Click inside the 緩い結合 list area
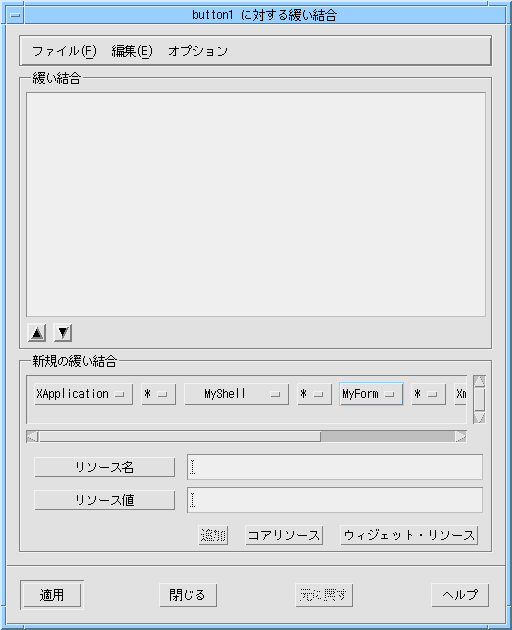Image resolution: width=512 pixels, height=630 pixels. pyautogui.click(x=256, y=205)
